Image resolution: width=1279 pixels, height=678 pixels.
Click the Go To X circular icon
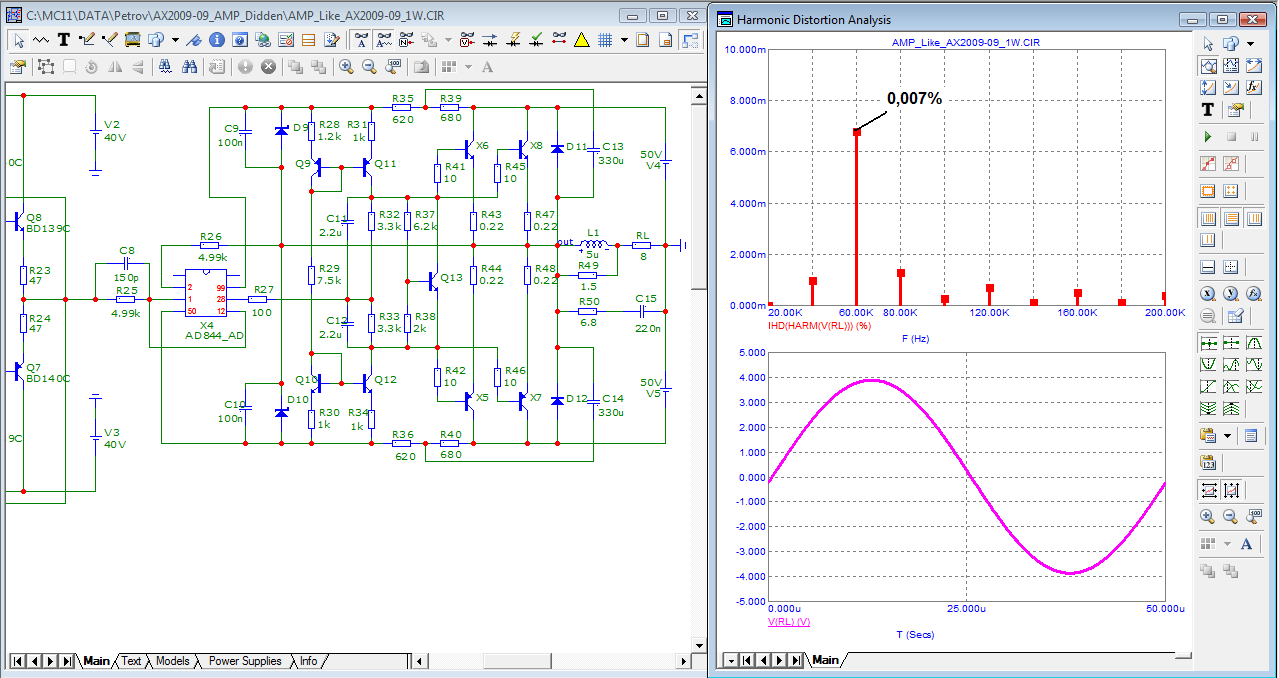point(1208,293)
